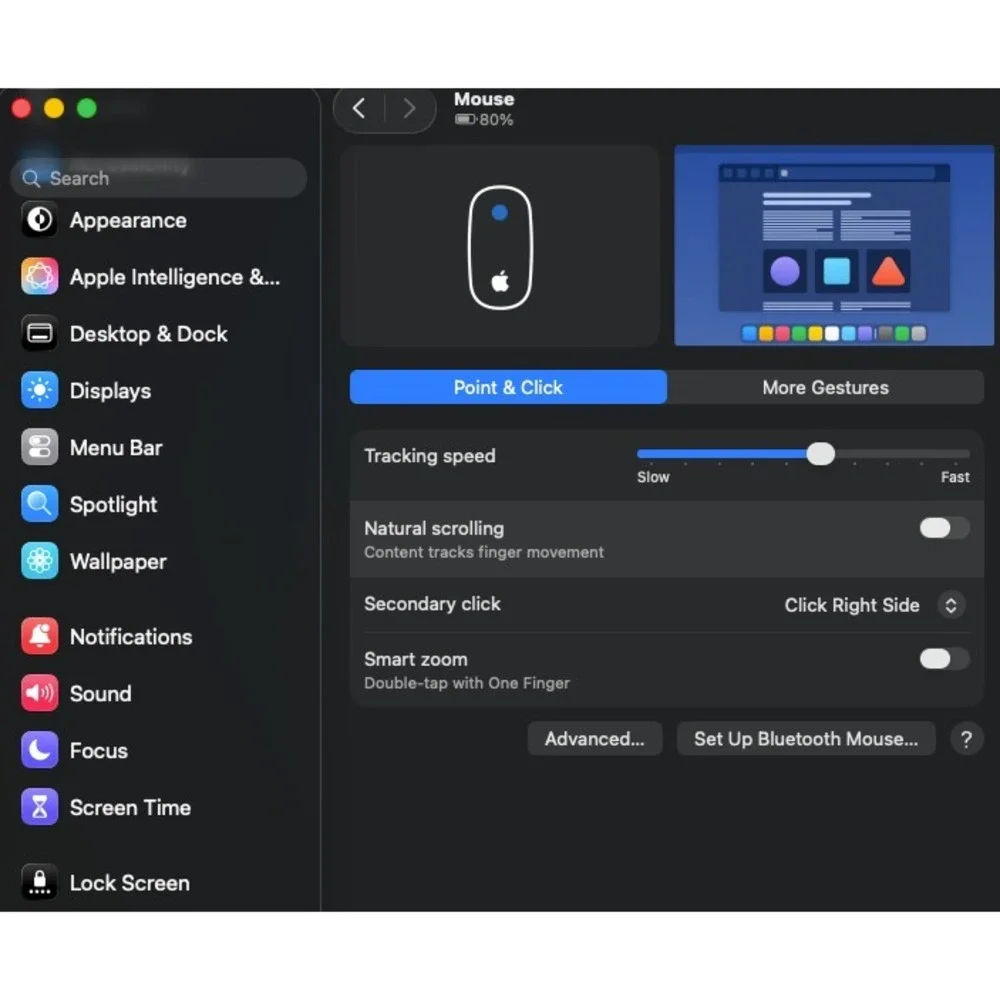Open Appearance settings icon

tap(40, 220)
